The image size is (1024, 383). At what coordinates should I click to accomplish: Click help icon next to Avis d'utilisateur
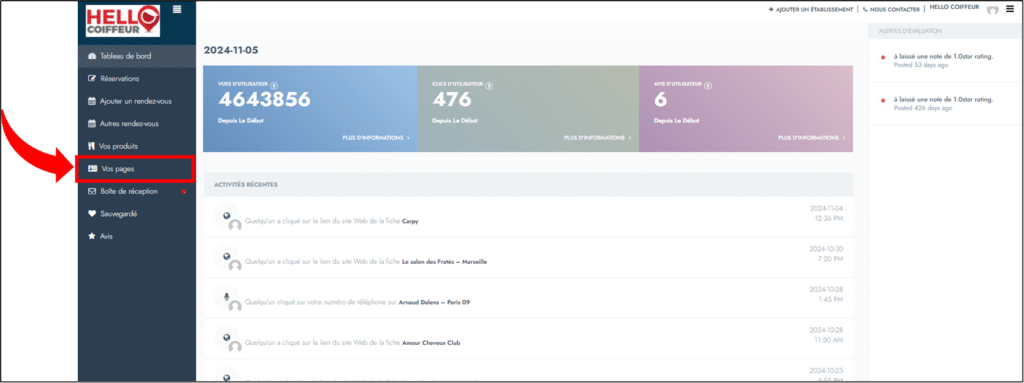[x=708, y=85]
